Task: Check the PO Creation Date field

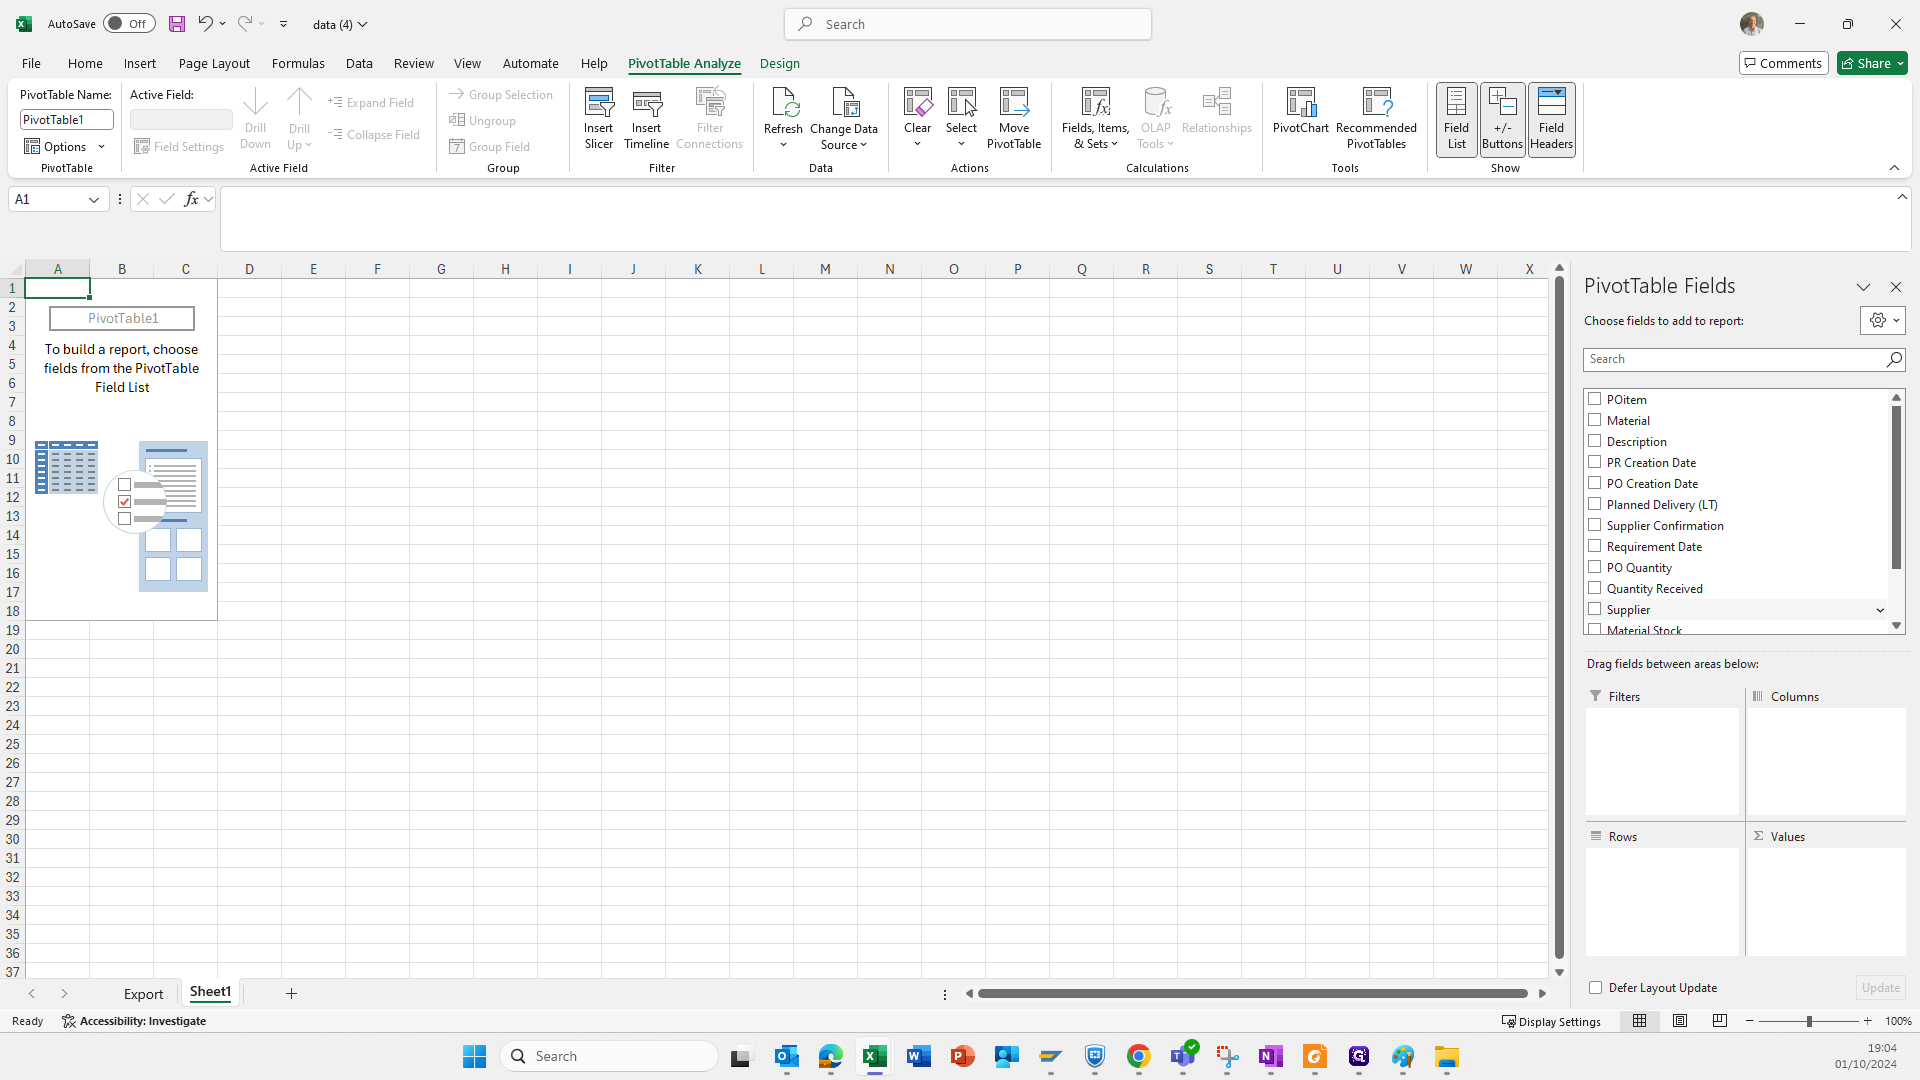Action: tap(1595, 483)
